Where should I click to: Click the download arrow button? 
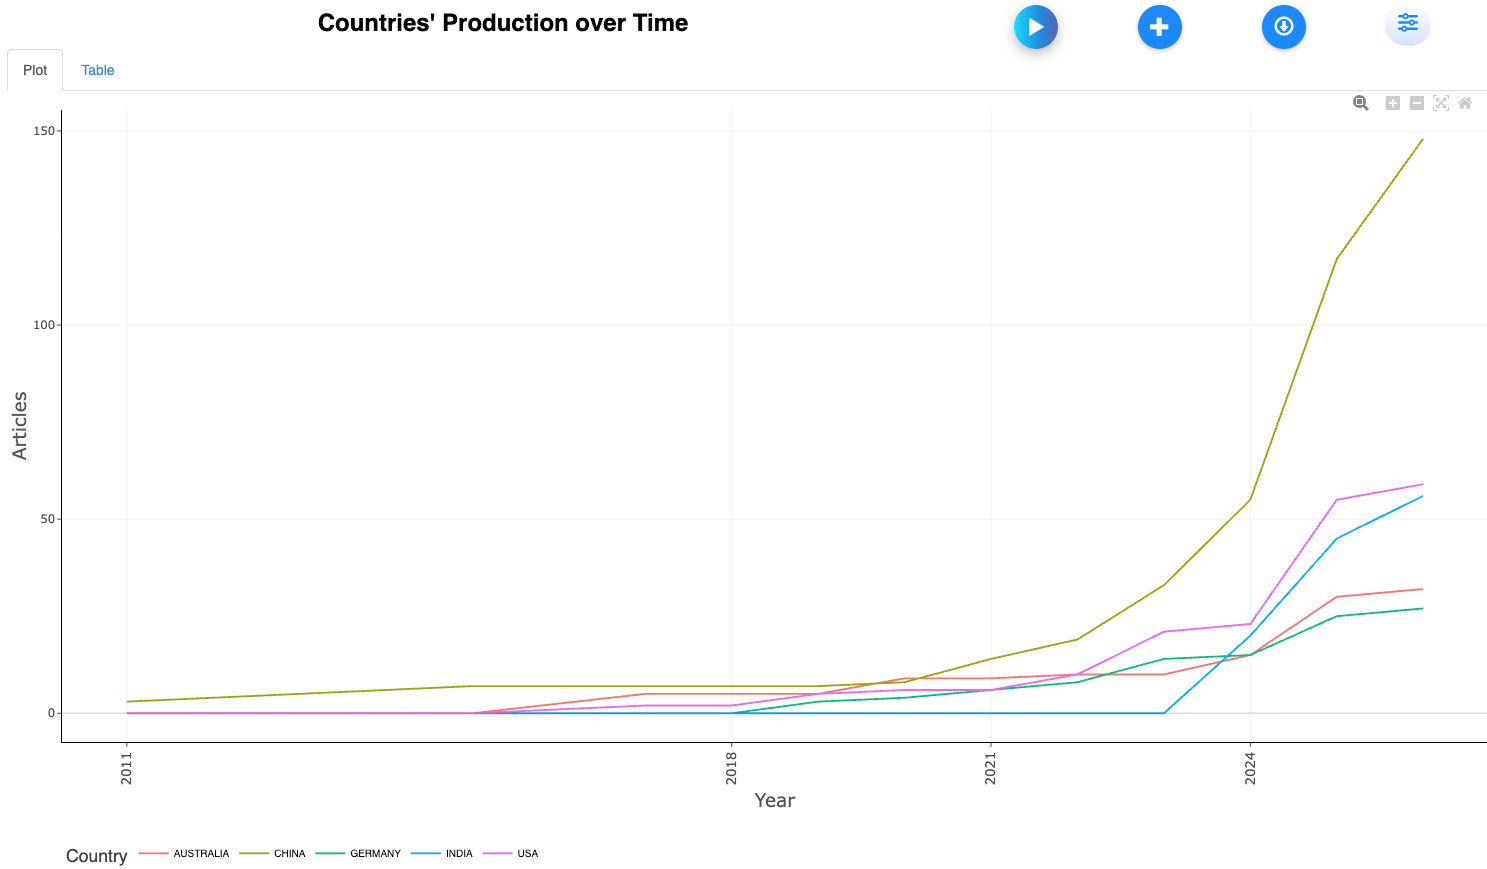pos(1283,27)
